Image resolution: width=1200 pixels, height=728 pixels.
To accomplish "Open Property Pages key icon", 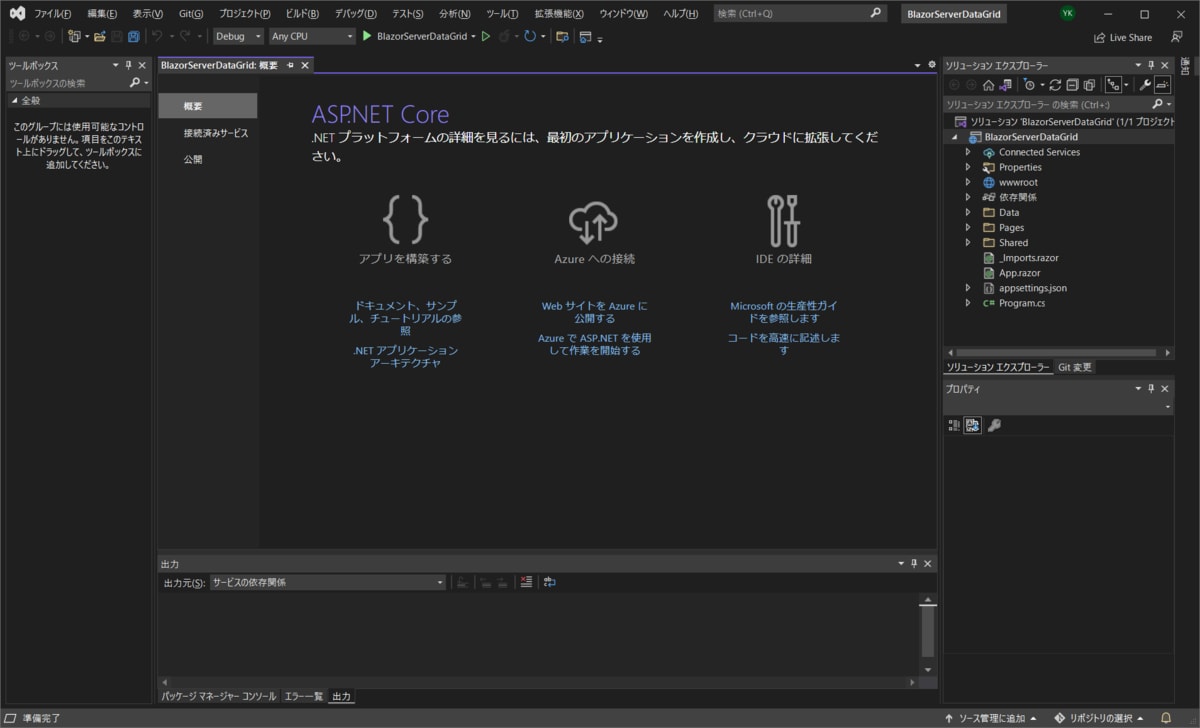I will pos(994,425).
